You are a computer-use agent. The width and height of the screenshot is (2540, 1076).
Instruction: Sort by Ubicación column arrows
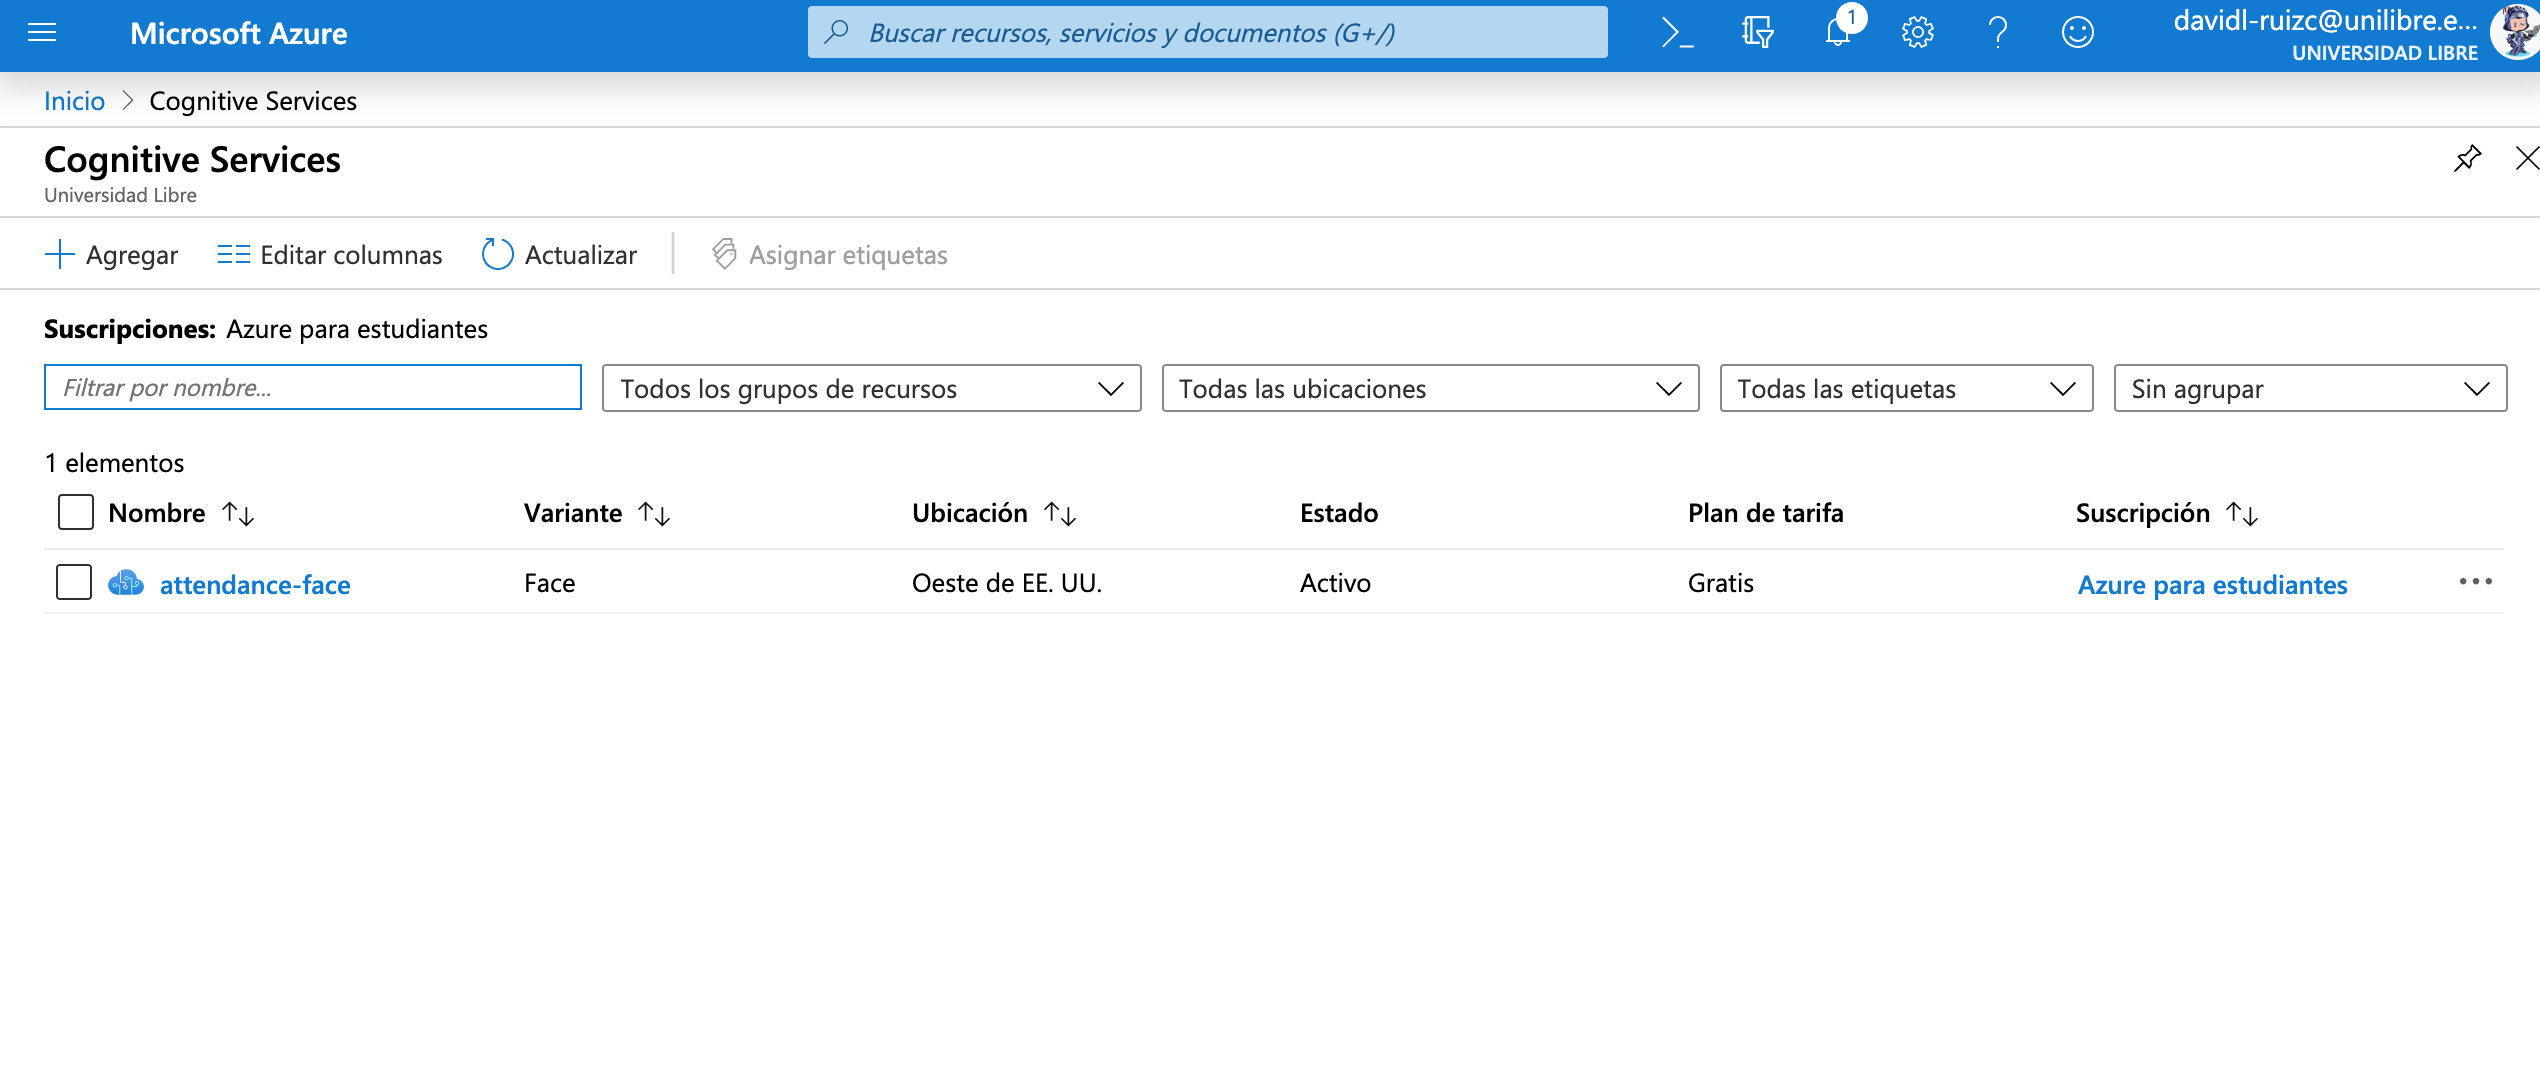coord(1060,514)
